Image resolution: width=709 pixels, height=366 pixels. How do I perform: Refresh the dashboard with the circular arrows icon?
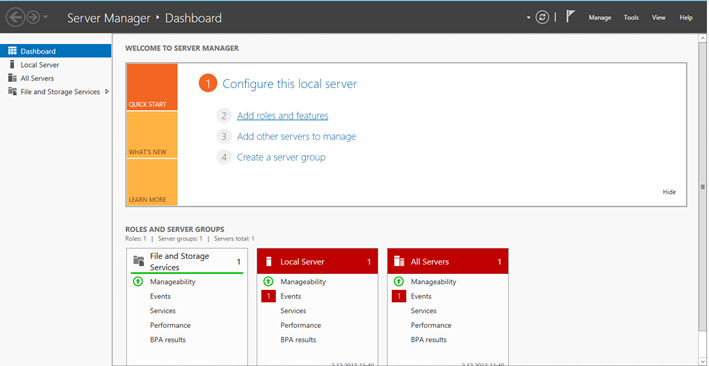click(542, 18)
